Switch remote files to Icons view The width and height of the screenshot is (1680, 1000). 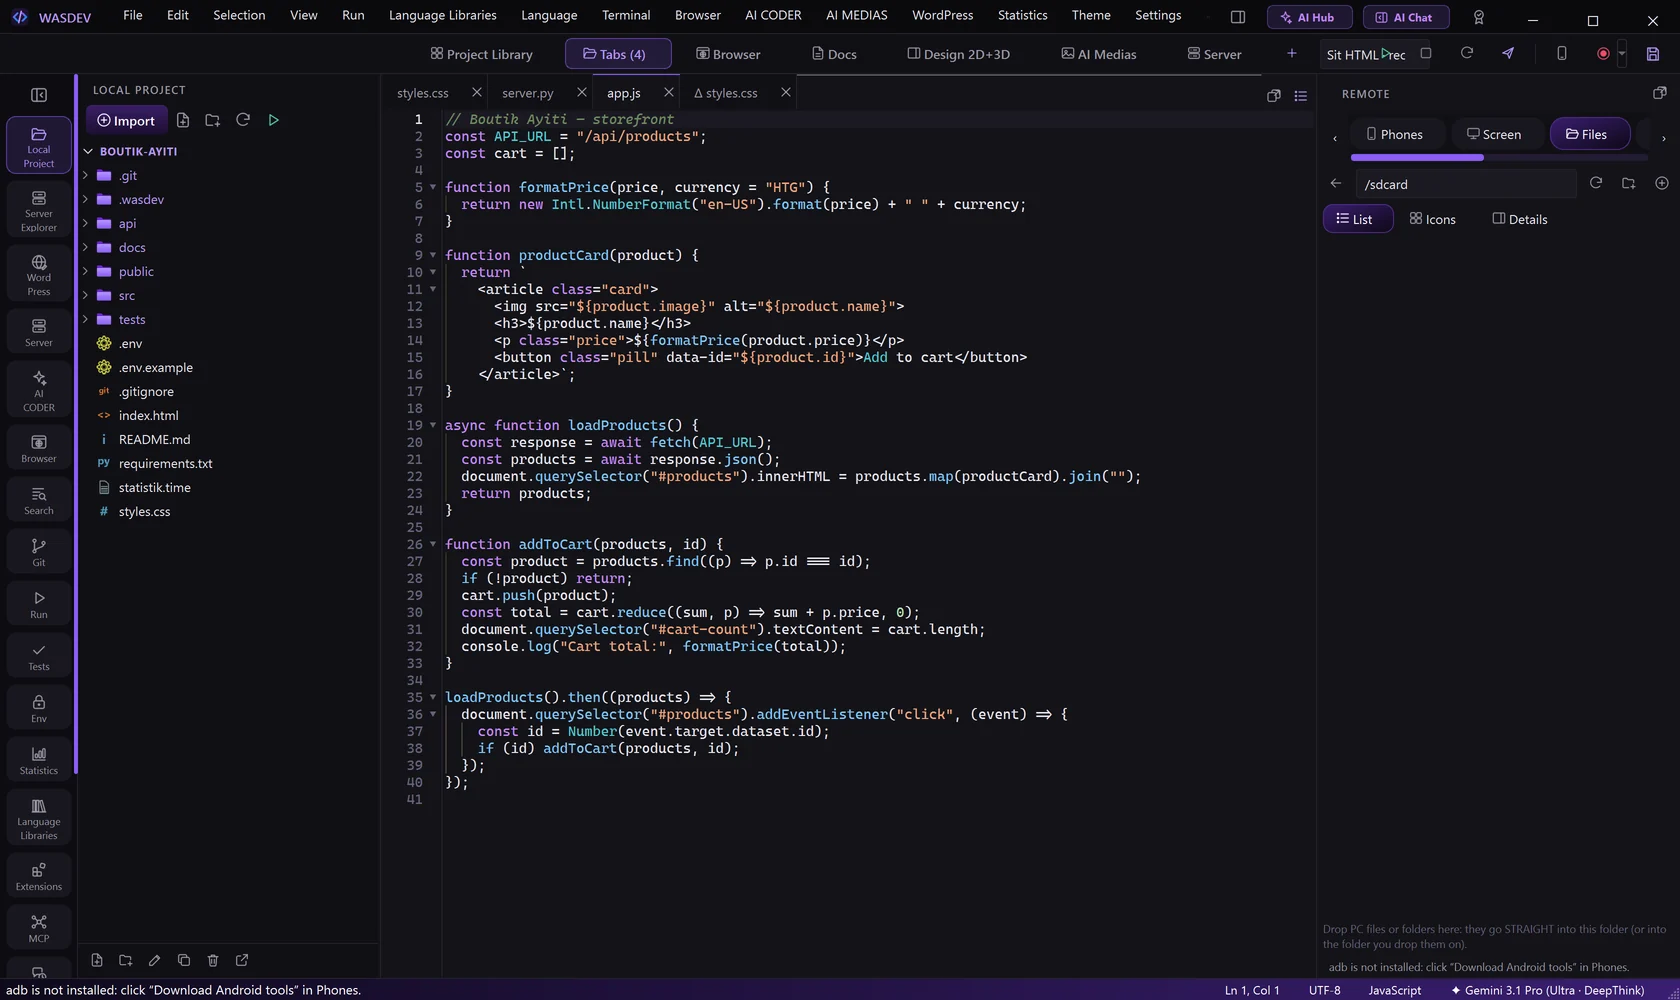click(x=1433, y=219)
